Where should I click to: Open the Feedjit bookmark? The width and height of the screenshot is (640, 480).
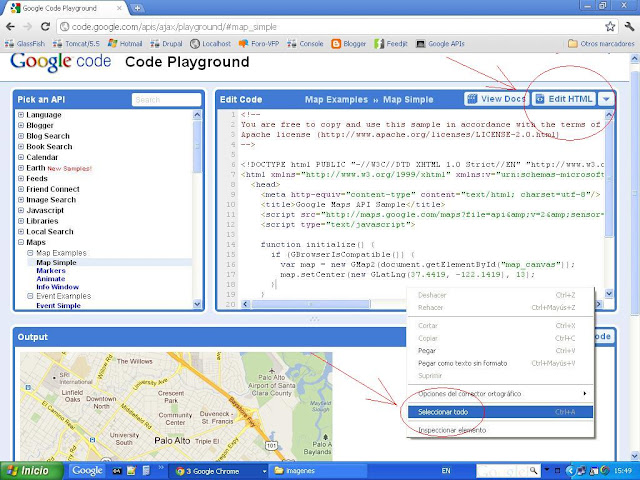point(391,44)
